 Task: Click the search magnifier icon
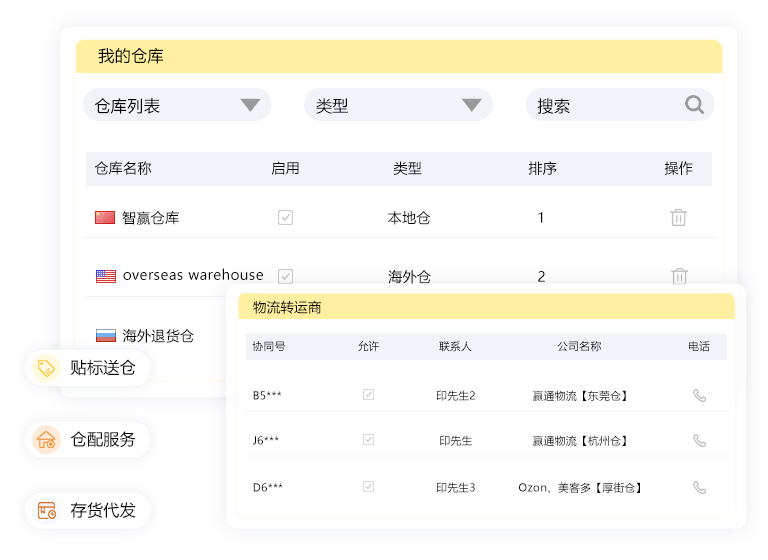[694, 105]
